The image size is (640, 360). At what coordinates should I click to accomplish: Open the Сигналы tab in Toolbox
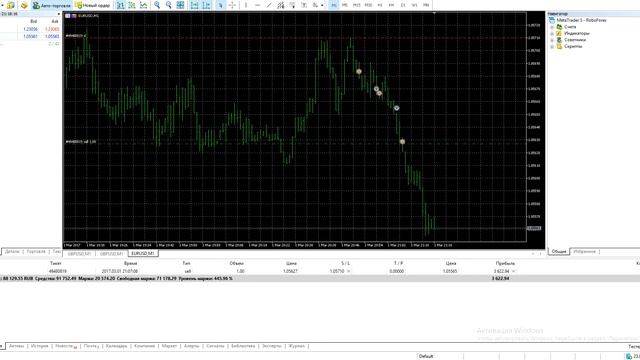[215, 346]
